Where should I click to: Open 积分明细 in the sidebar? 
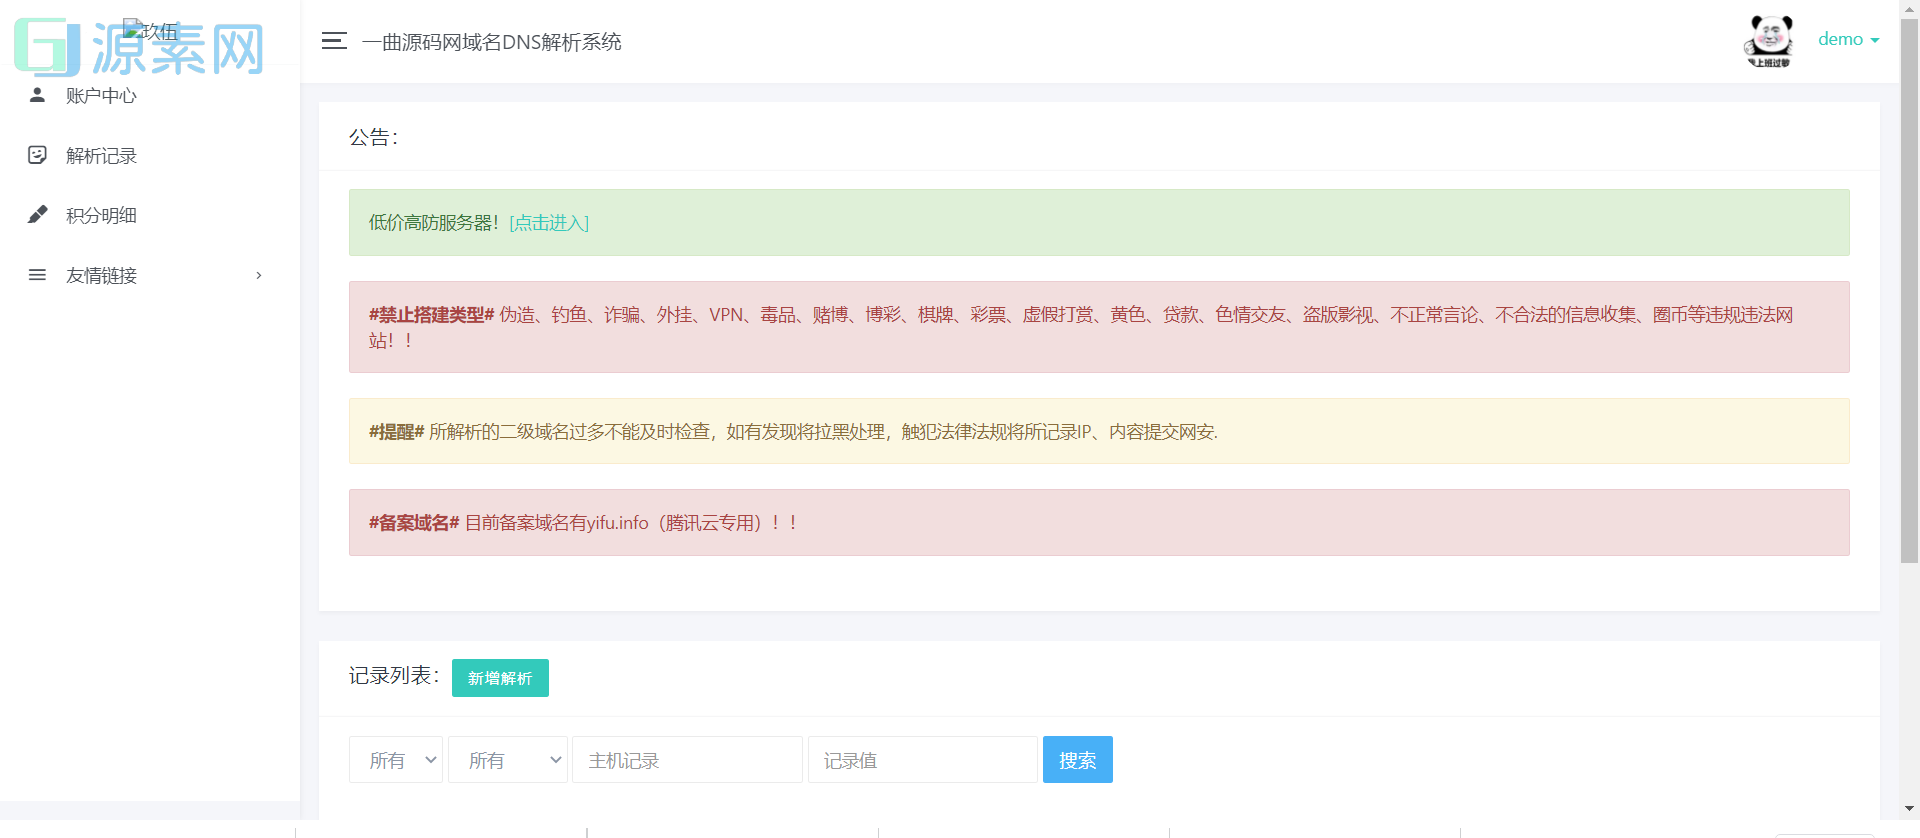[x=150, y=215]
